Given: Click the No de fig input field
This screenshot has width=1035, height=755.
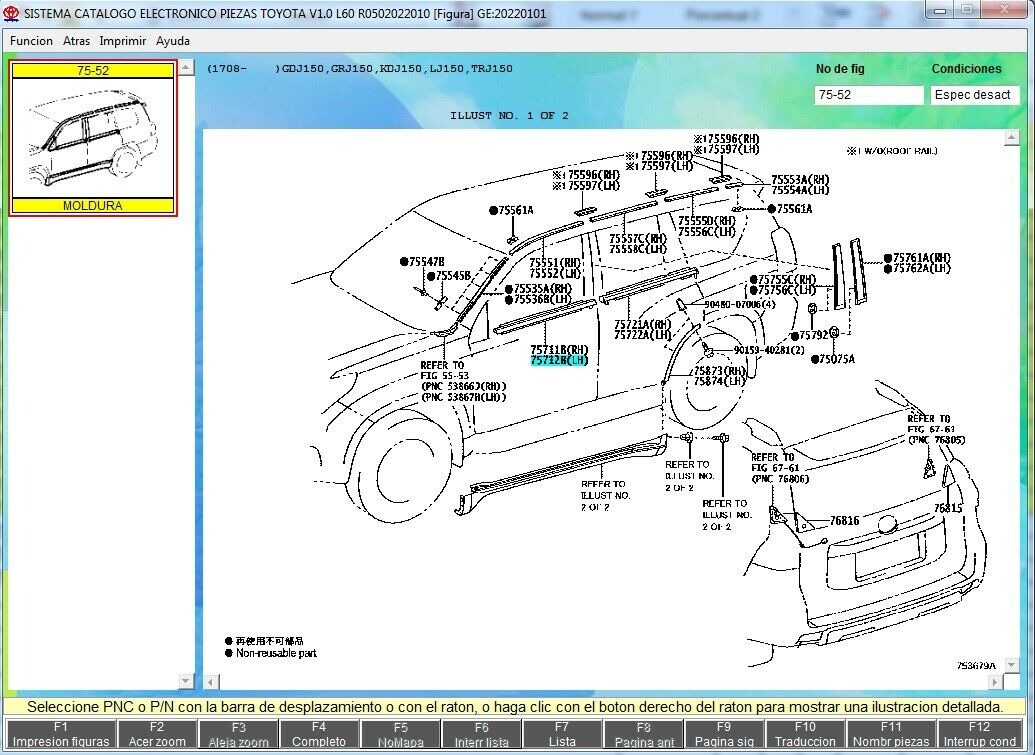Looking at the screenshot, I should coord(869,95).
